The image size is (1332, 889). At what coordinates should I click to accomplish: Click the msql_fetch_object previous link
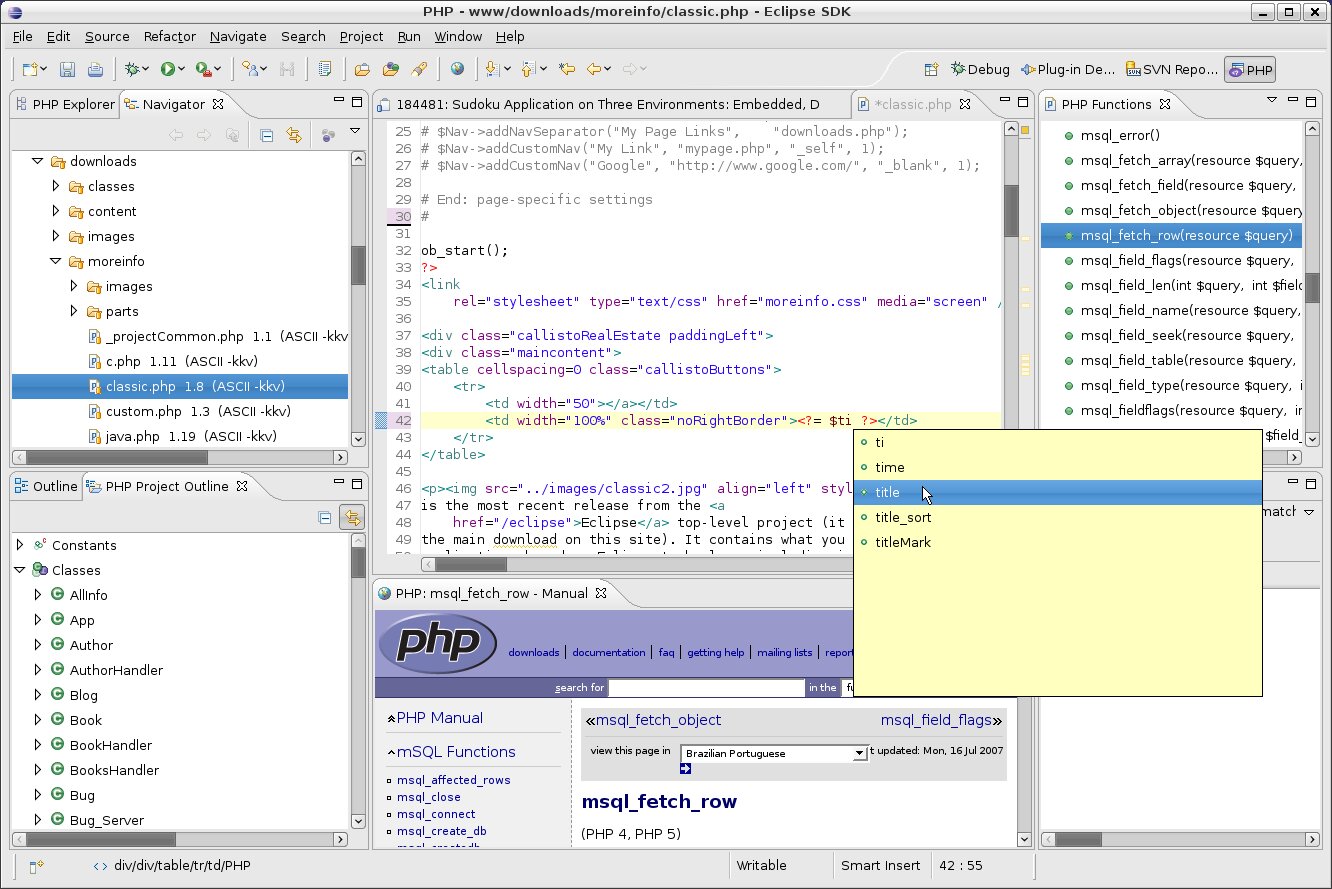click(658, 720)
